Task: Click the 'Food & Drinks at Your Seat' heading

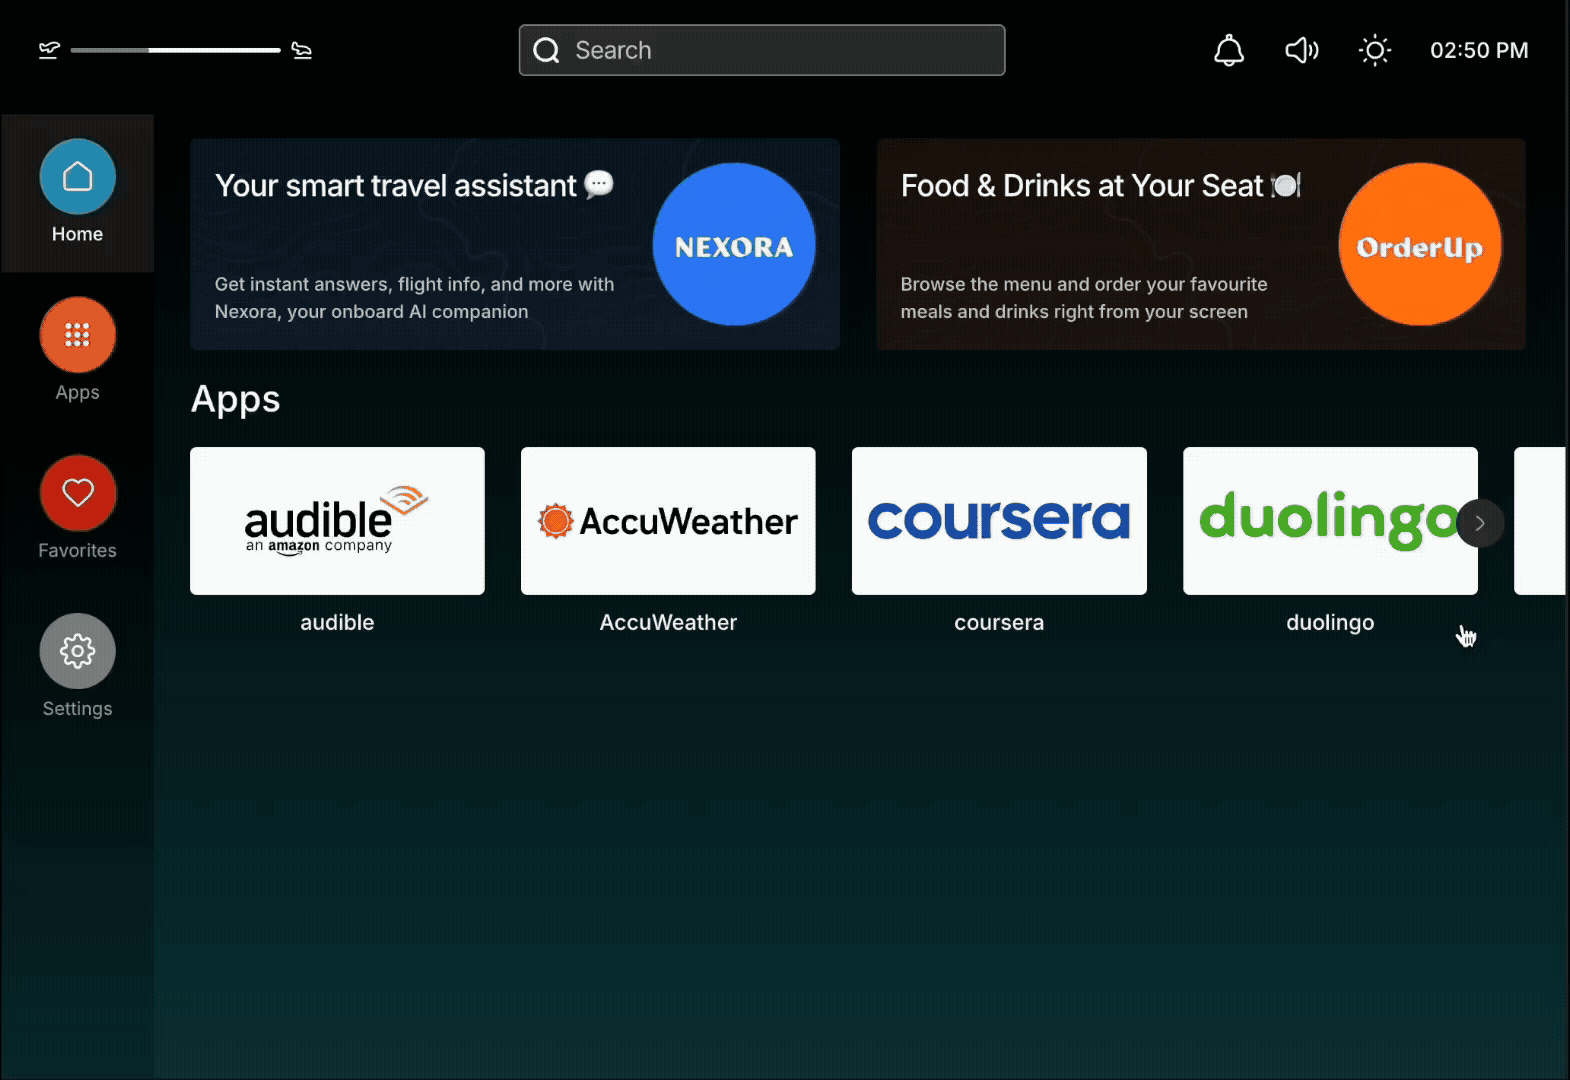Action: pyautogui.click(x=1100, y=185)
